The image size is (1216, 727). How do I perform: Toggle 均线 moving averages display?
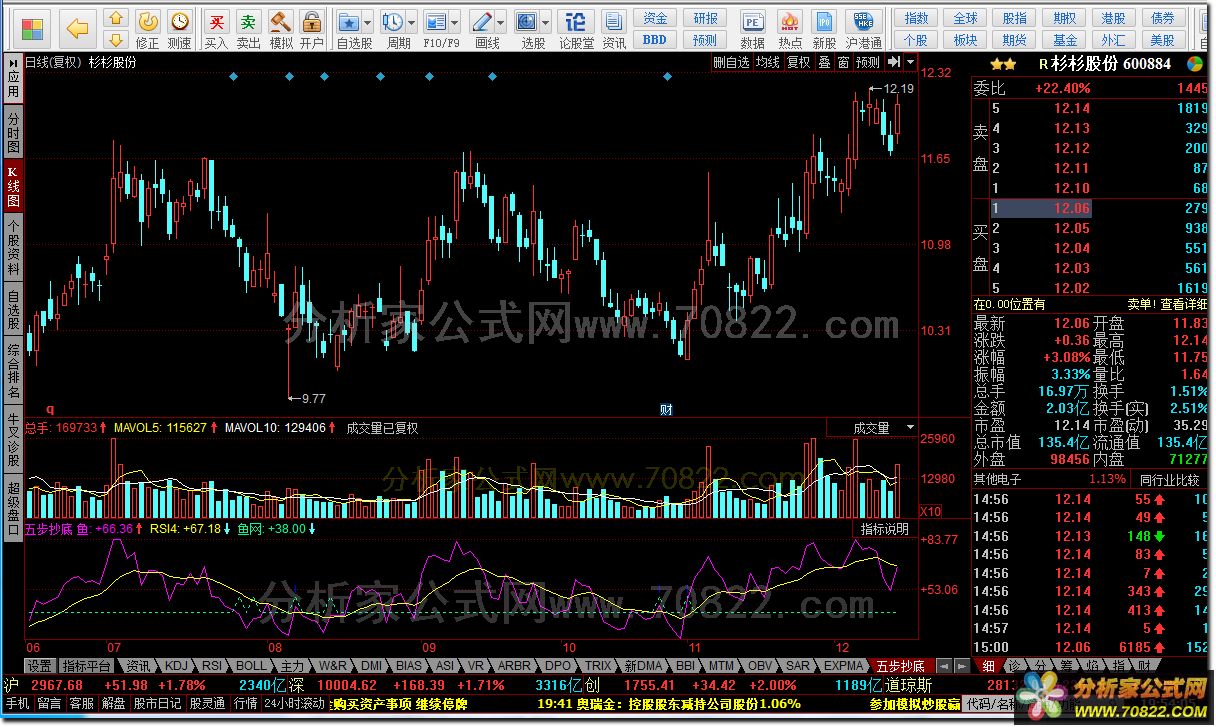point(768,62)
